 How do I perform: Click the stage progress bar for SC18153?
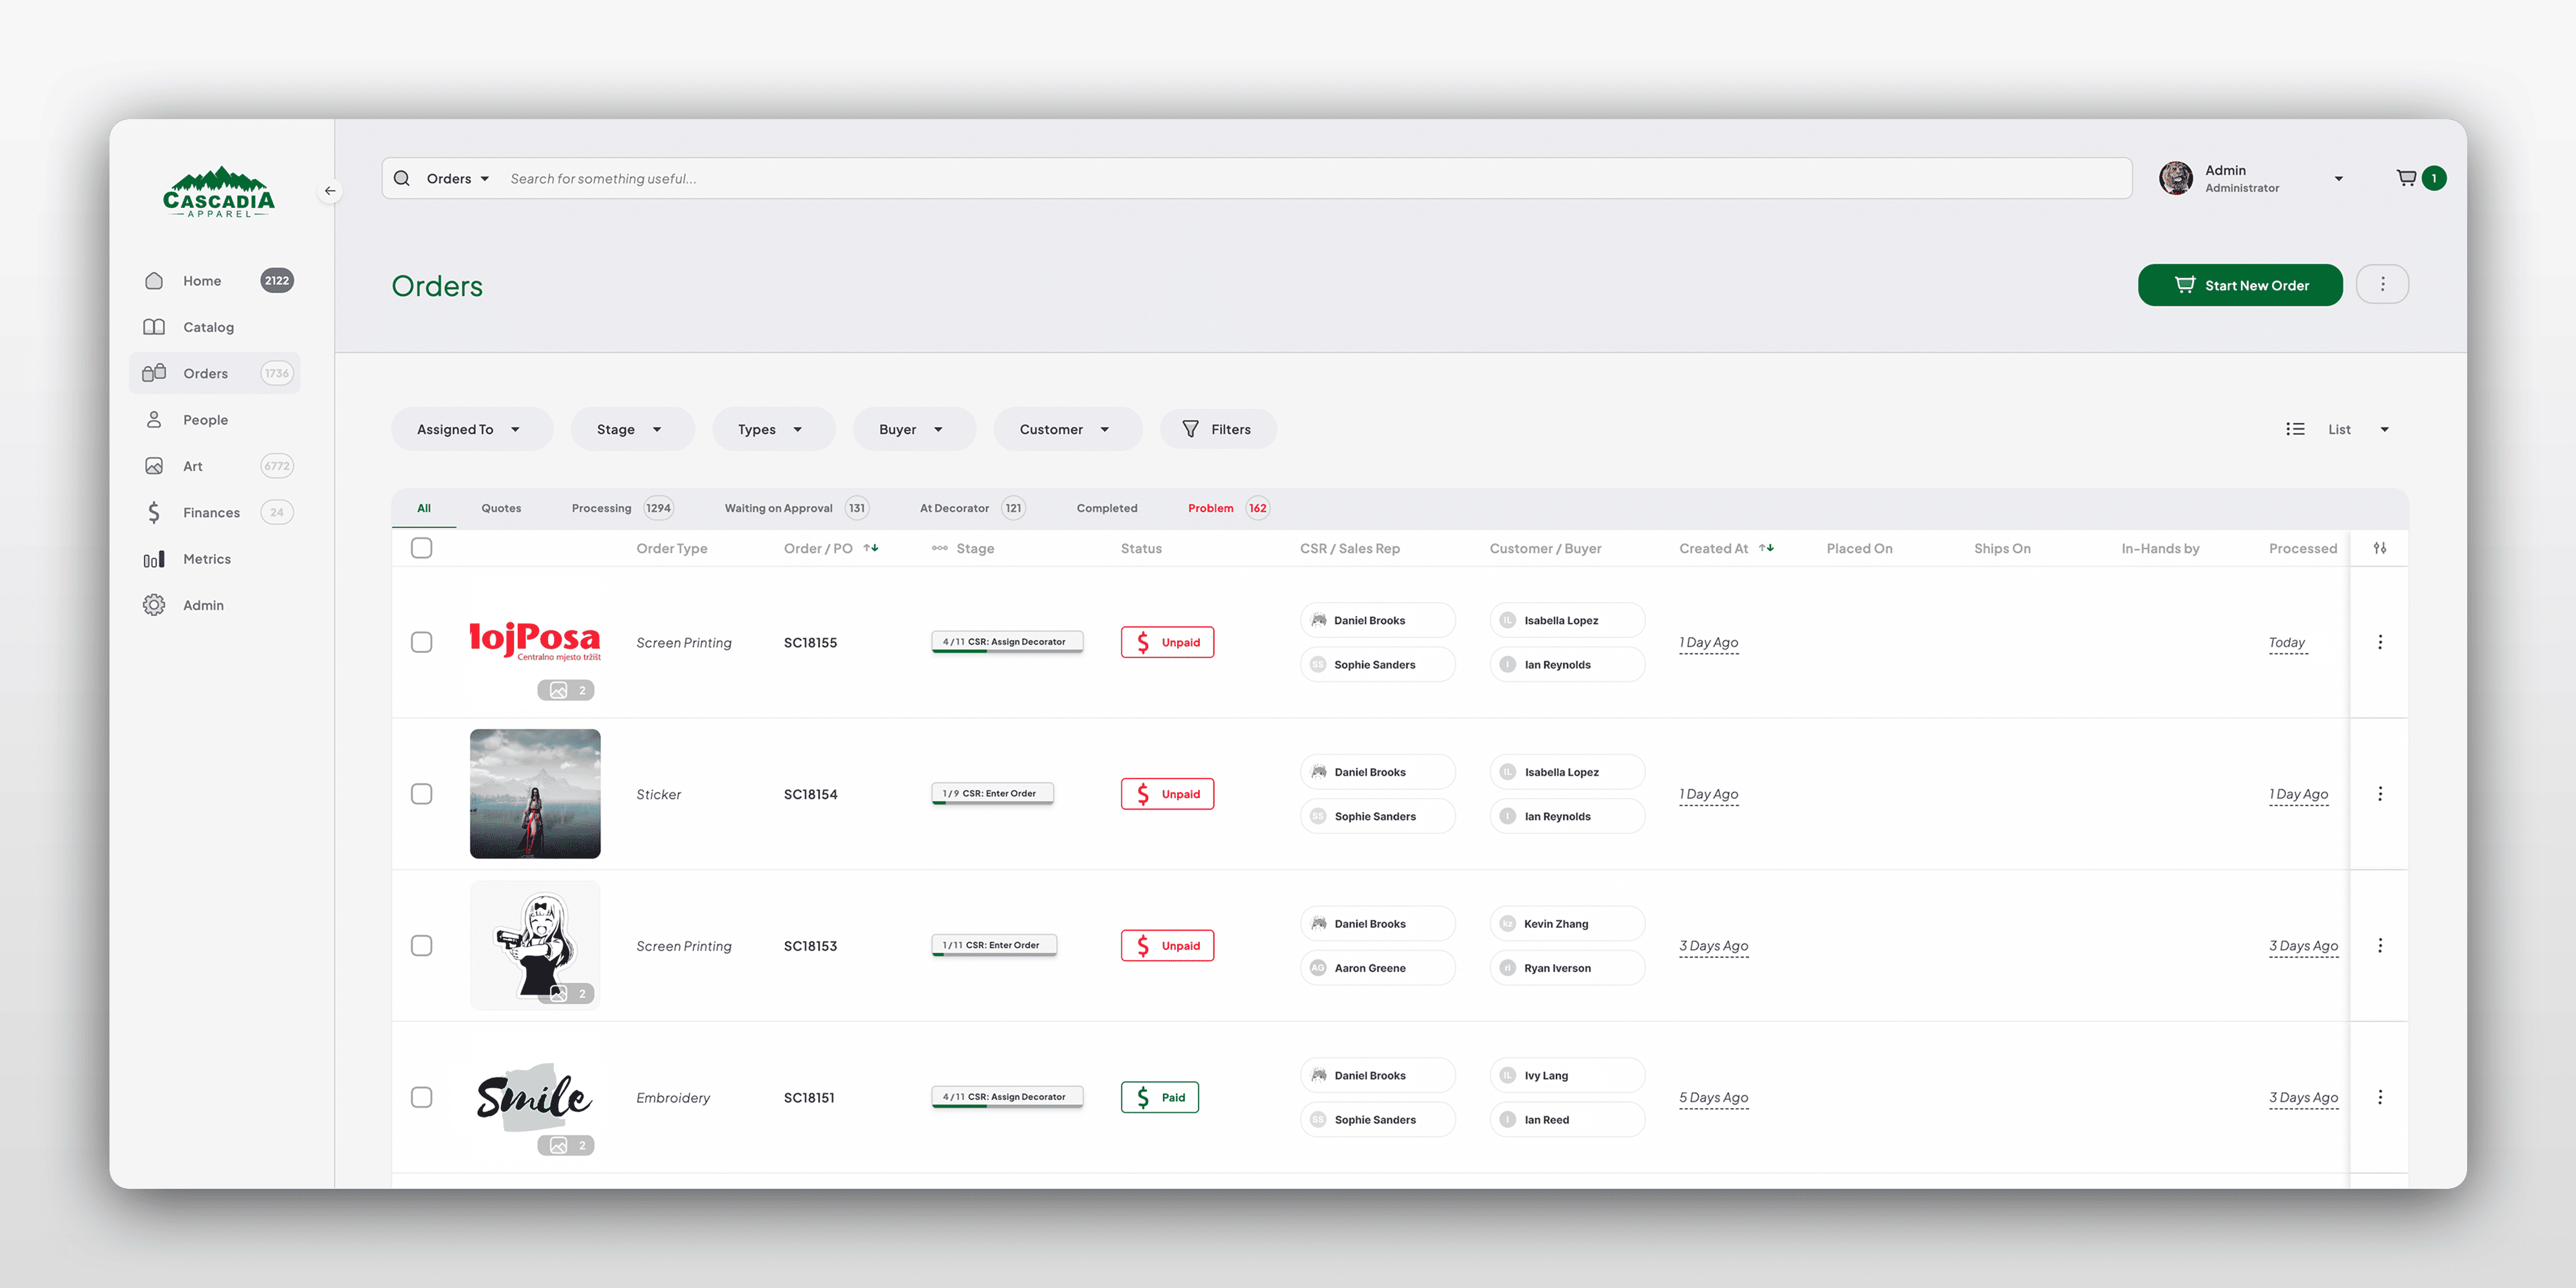[x=993, y=945]
